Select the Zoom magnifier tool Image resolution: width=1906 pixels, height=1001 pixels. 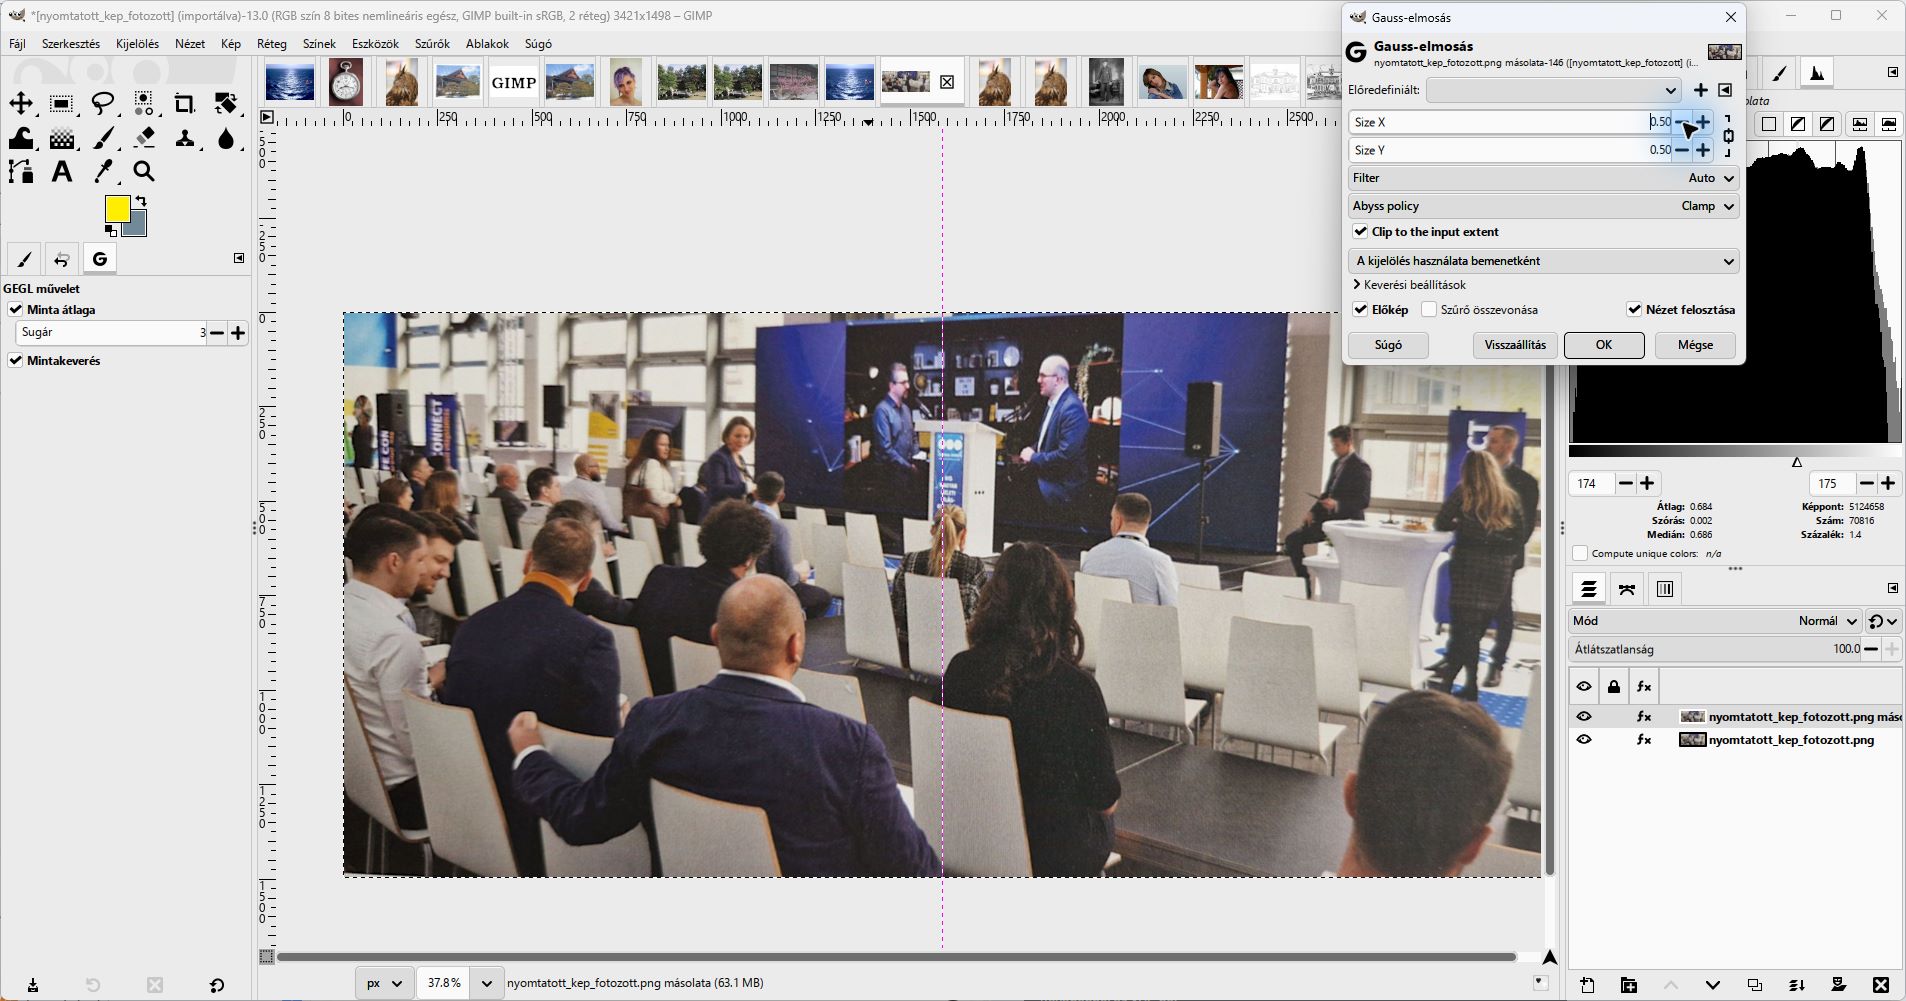point(144,172)
